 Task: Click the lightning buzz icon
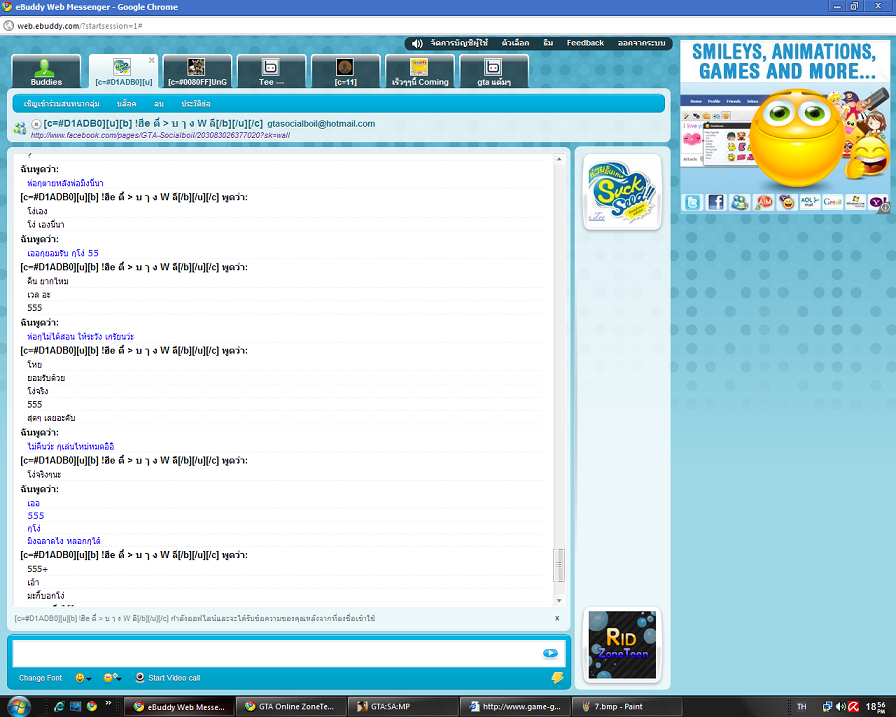[x=557, y=677]
